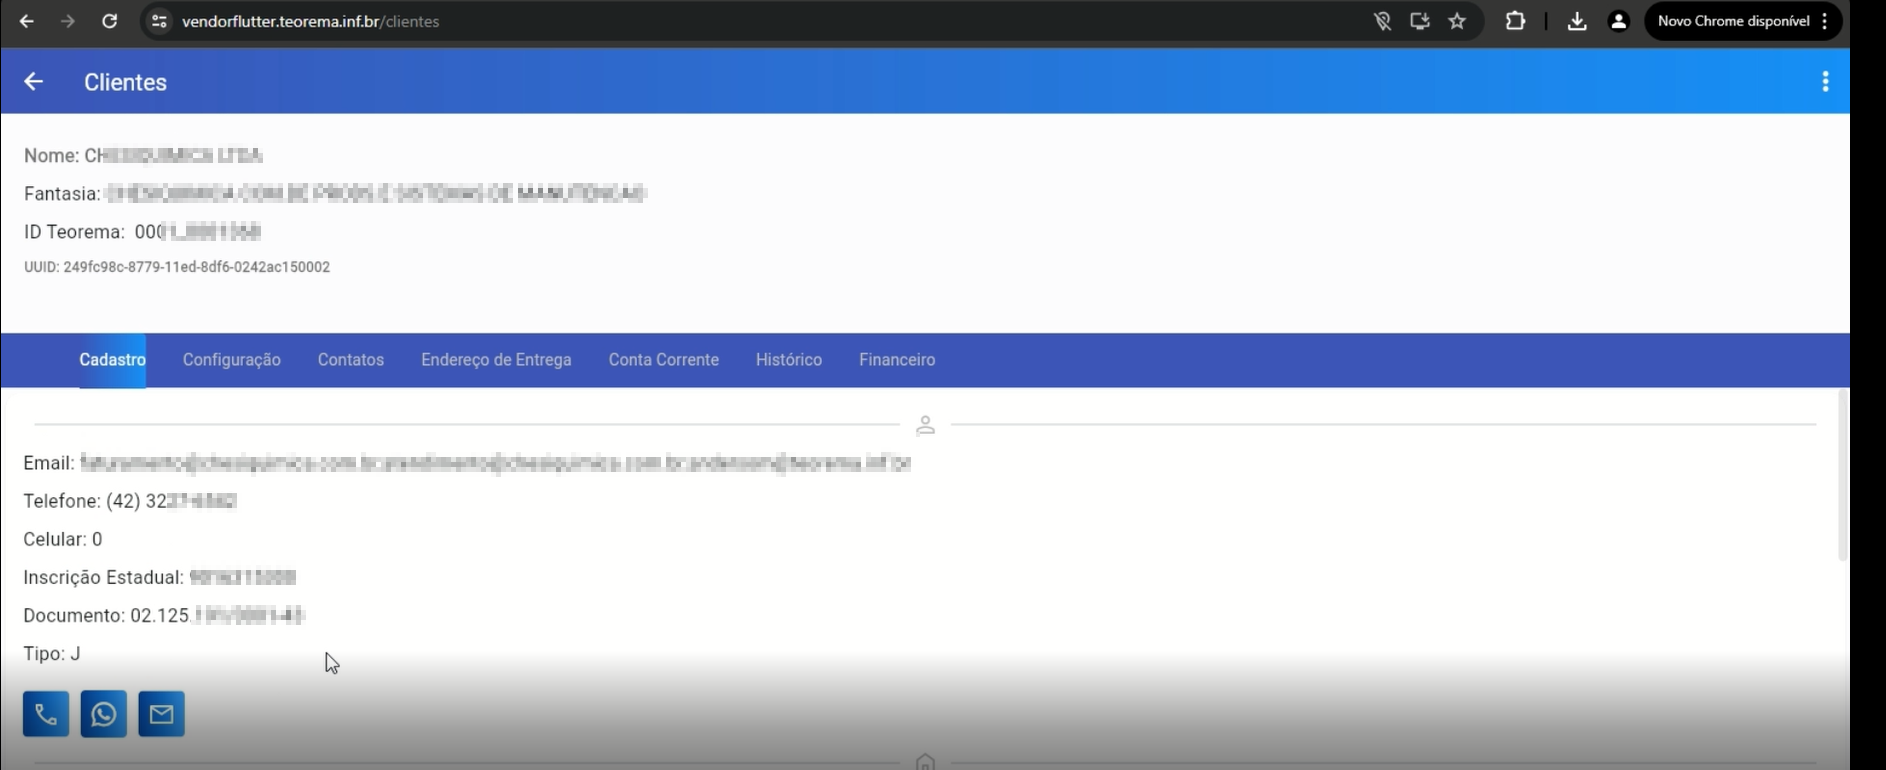Open the Financeiro tab
Viewport: 1886px width, 770px height.
pos(897,360)
